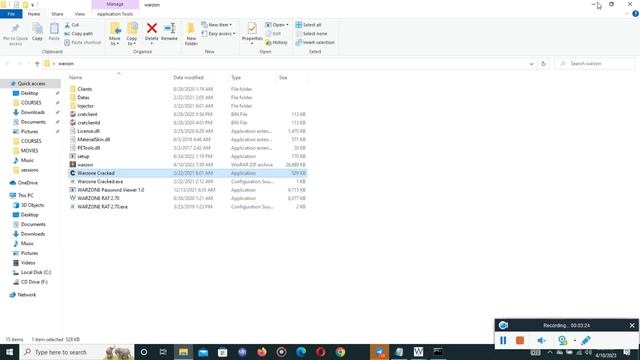Switch to the Home tab
640x360 pixels.
pyautogui.click(x=34, y=14)
